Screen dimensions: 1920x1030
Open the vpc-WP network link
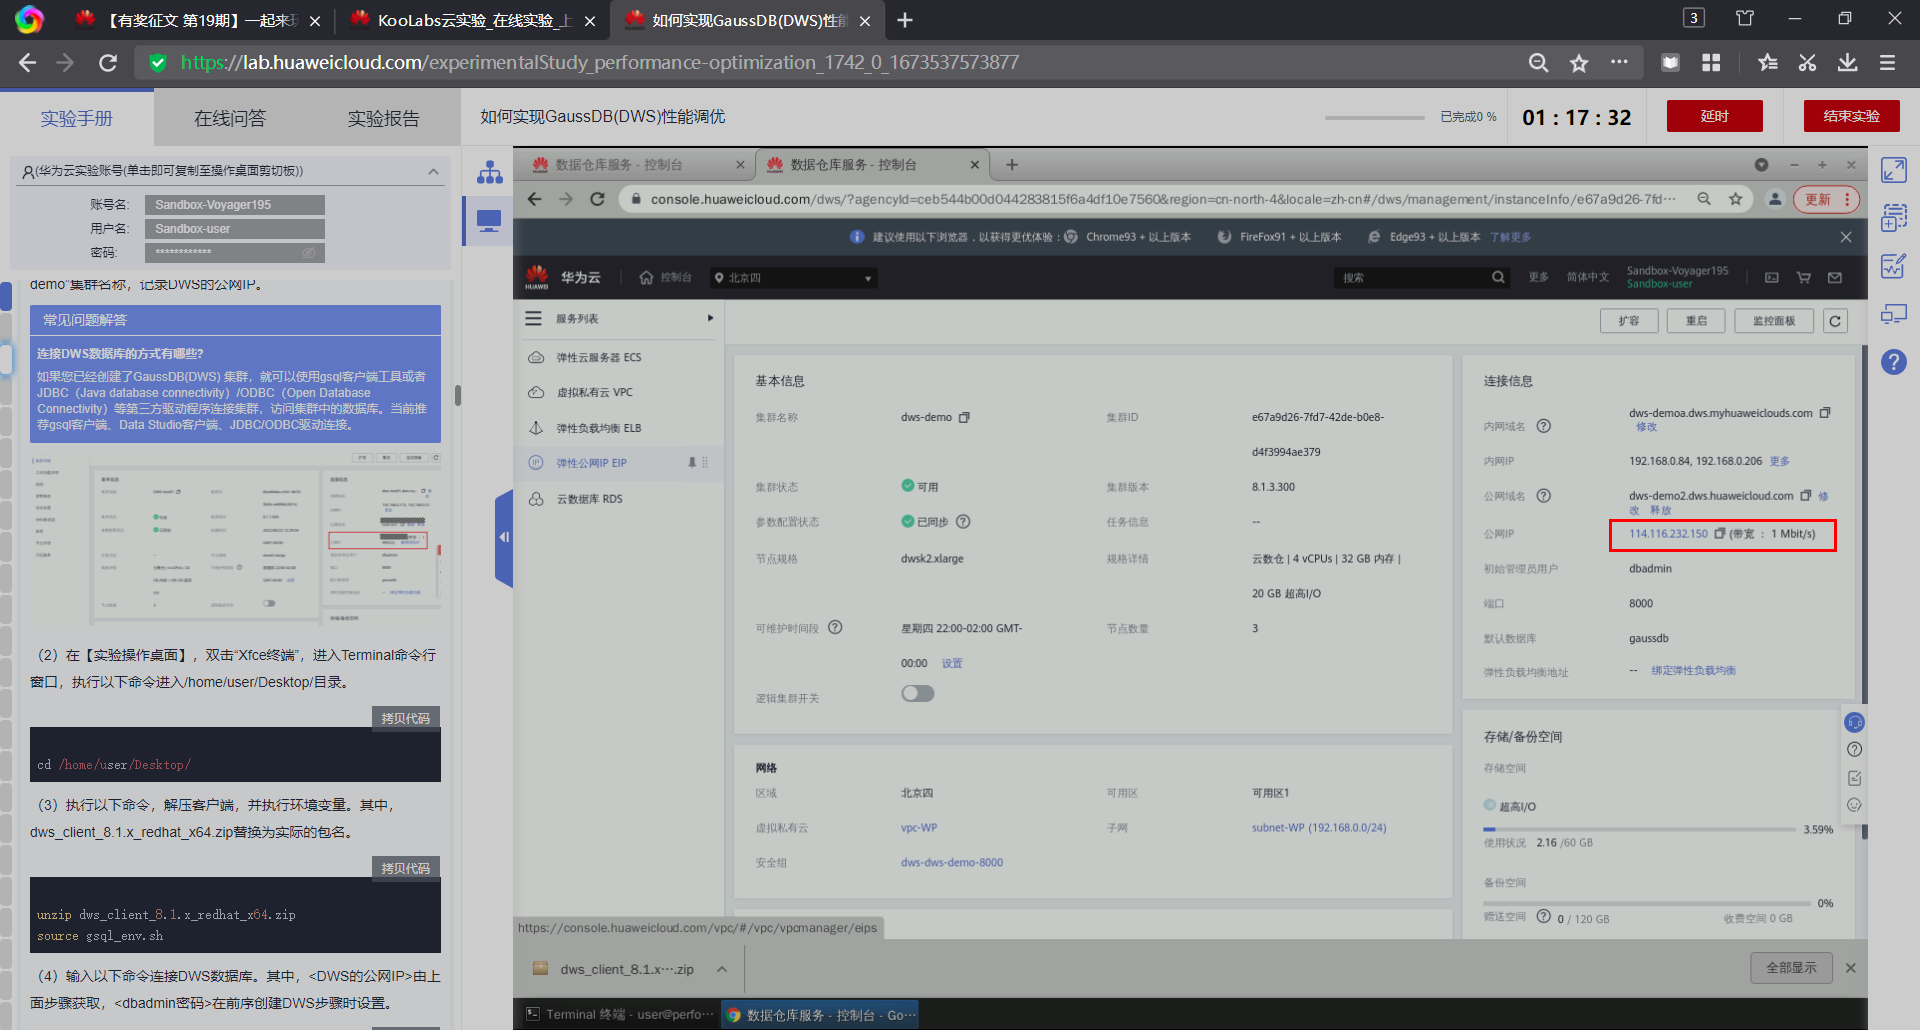point(919,828)
